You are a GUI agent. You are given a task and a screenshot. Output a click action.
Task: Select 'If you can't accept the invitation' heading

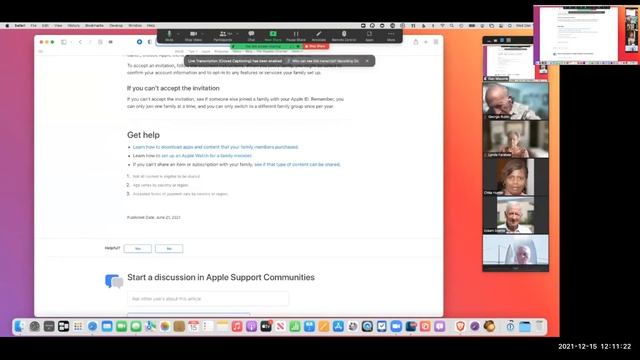pos(173,88)
